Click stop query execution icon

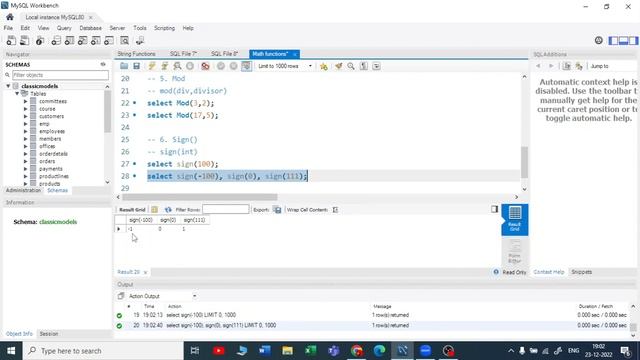[190, 66]
